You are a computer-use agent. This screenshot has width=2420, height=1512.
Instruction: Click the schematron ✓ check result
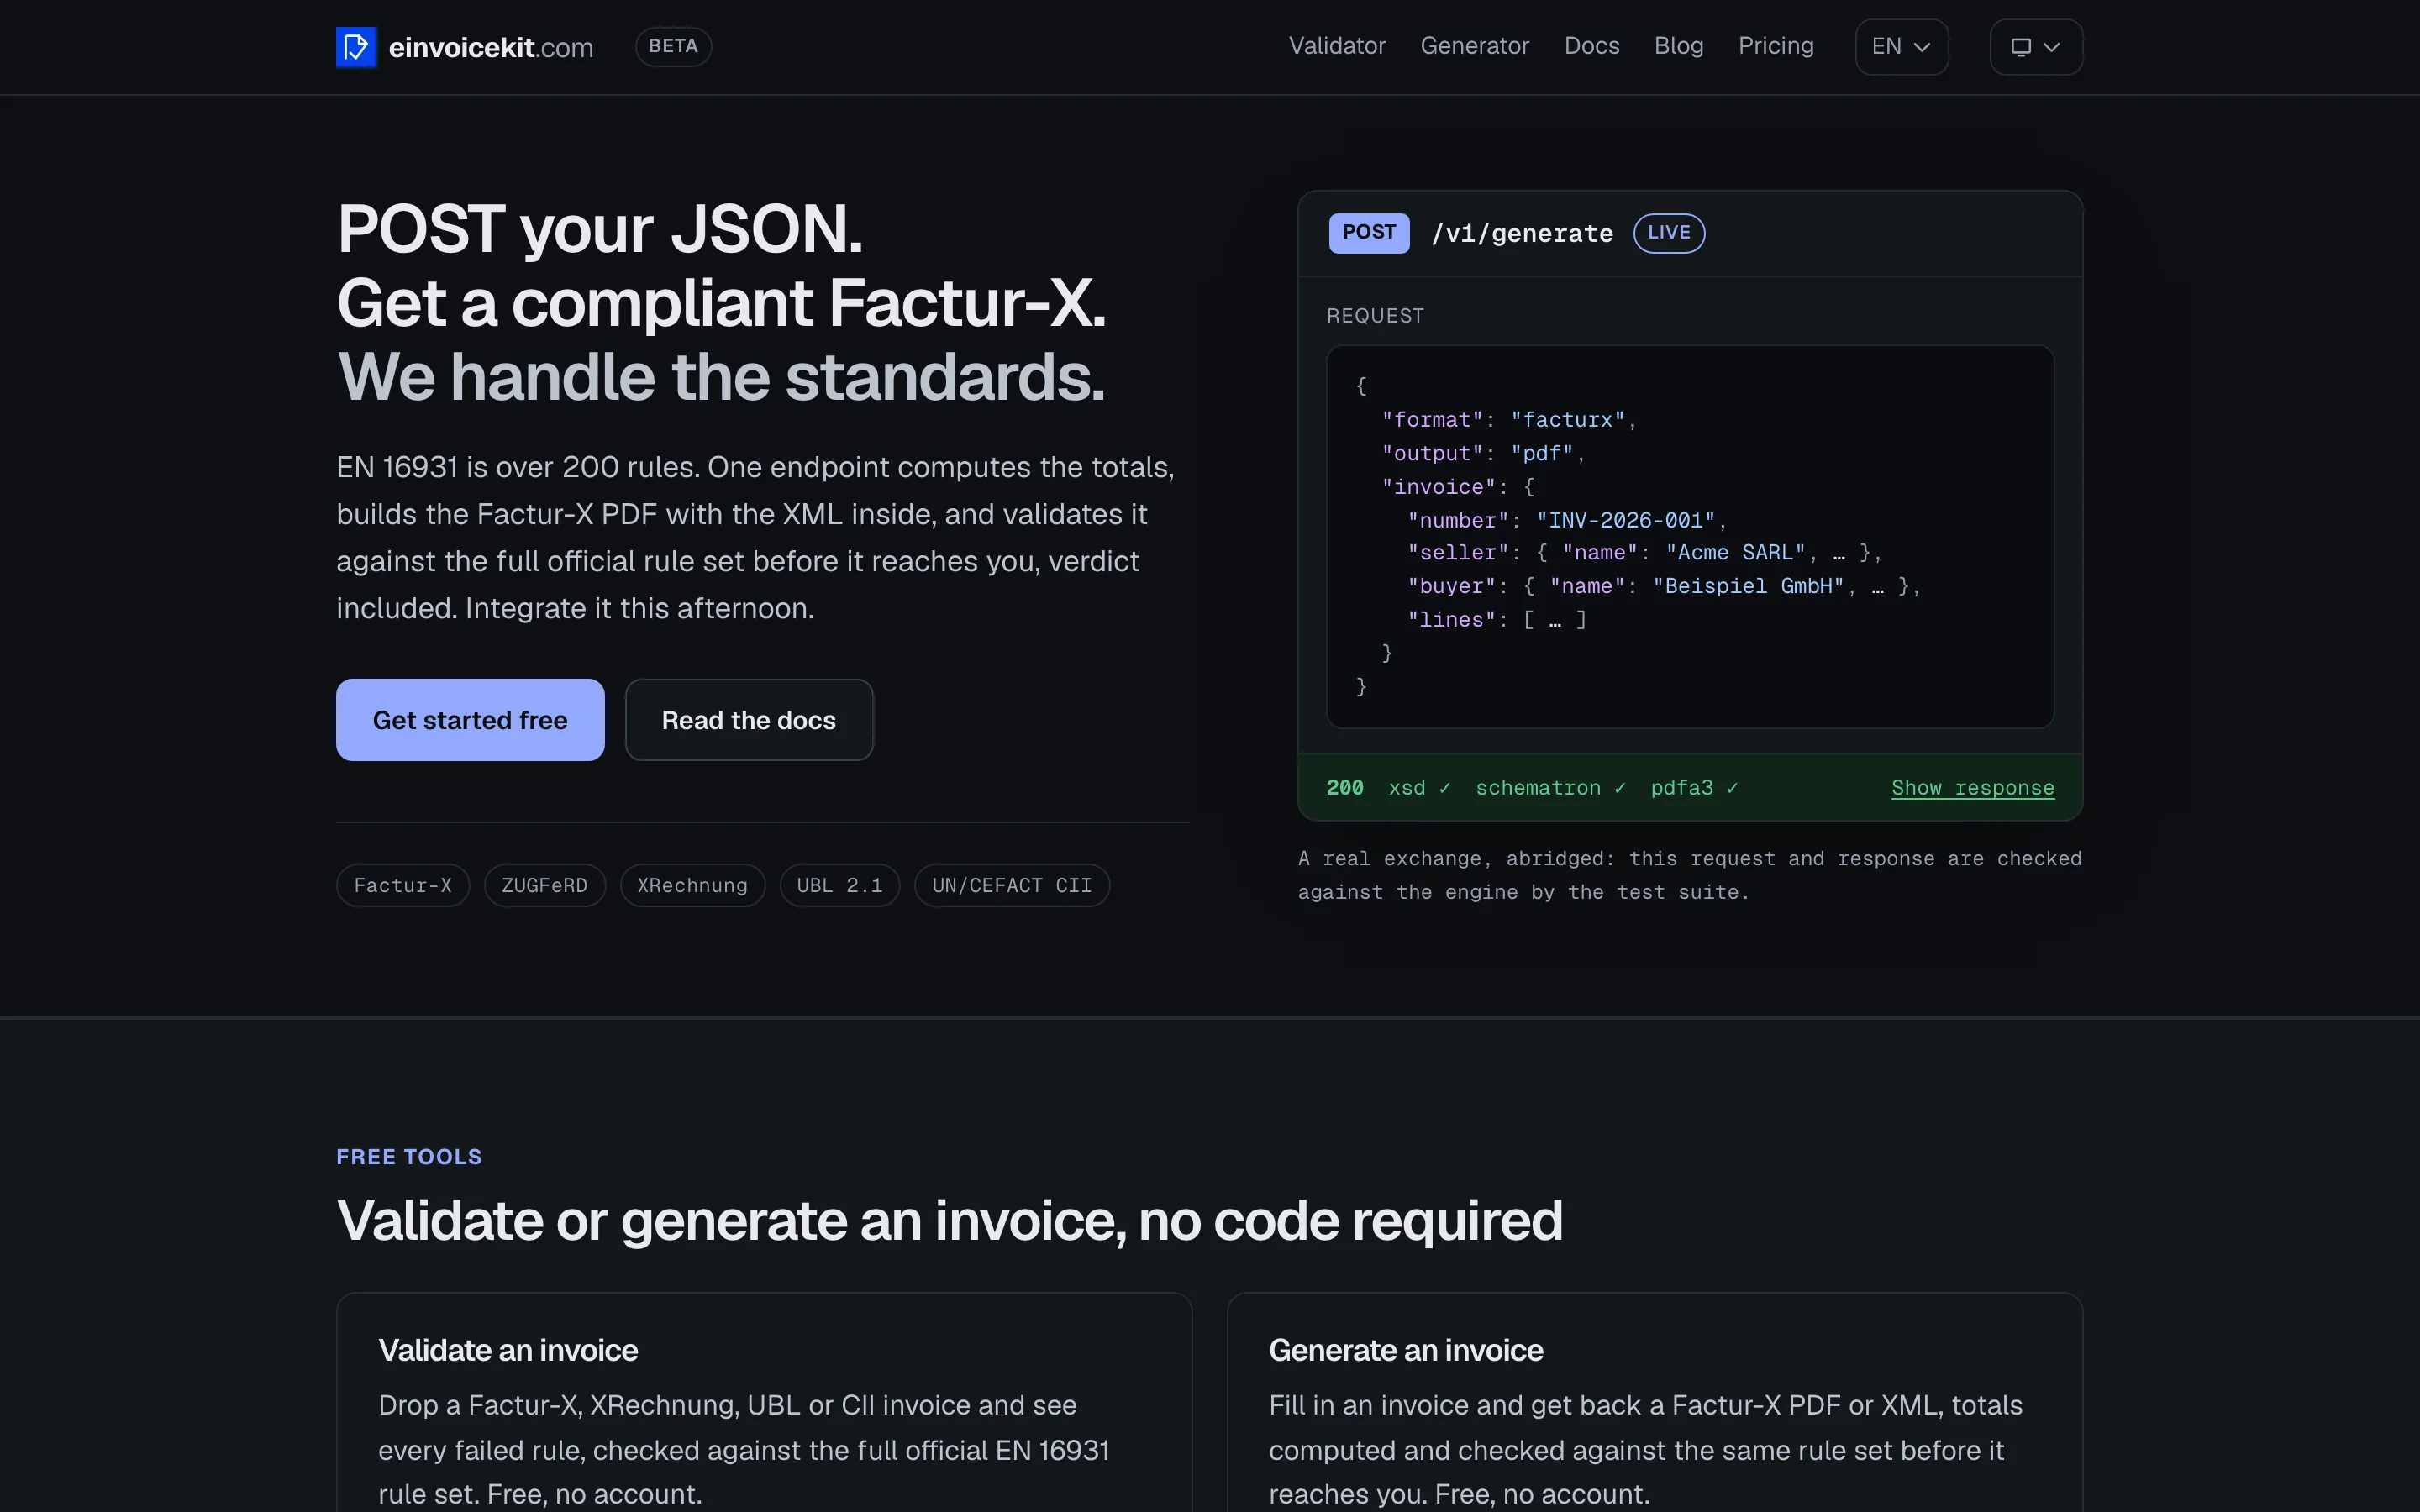tap(1550, 788)
